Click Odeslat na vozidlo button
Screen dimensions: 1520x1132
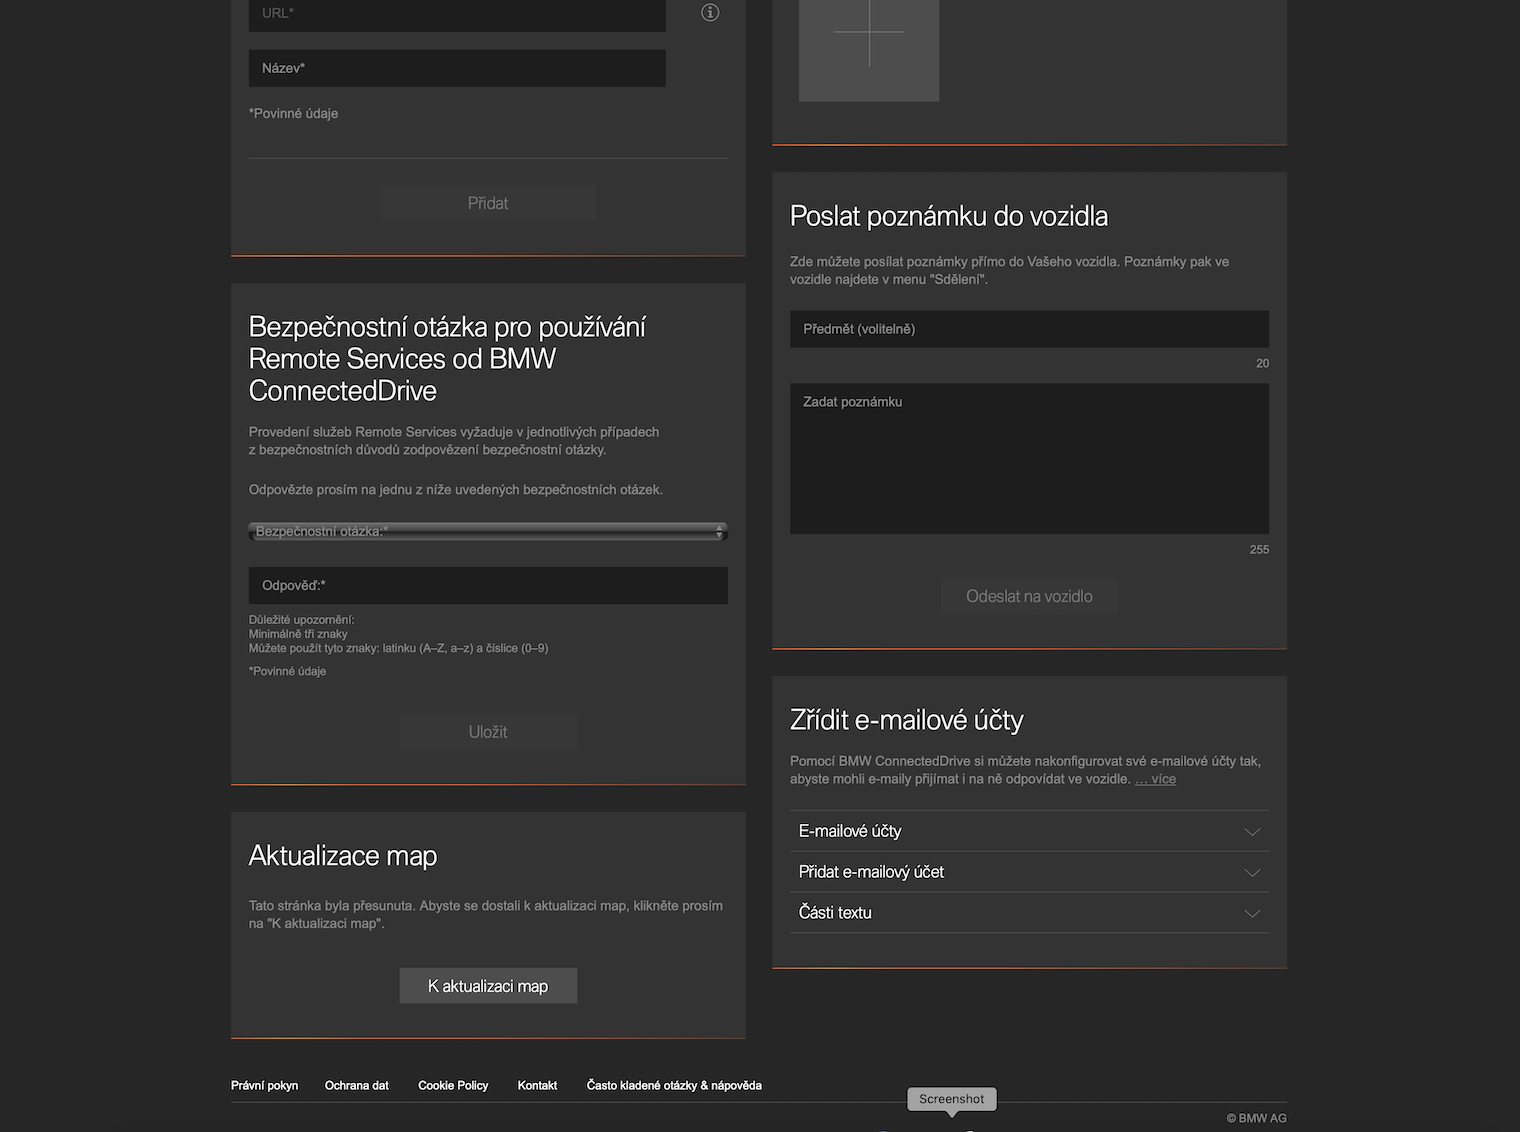click(1029, 596)
